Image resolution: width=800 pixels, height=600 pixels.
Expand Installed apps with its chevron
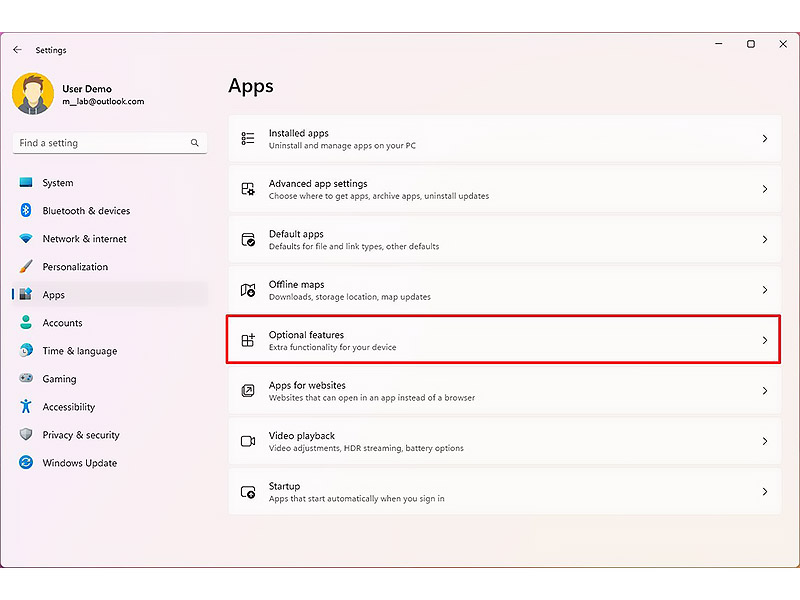click(764, 138)
